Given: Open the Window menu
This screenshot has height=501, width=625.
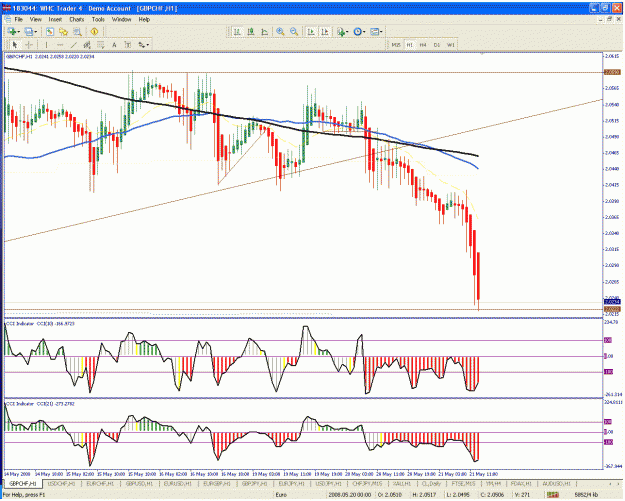Looking at the screenshot, I should [121, 19].
